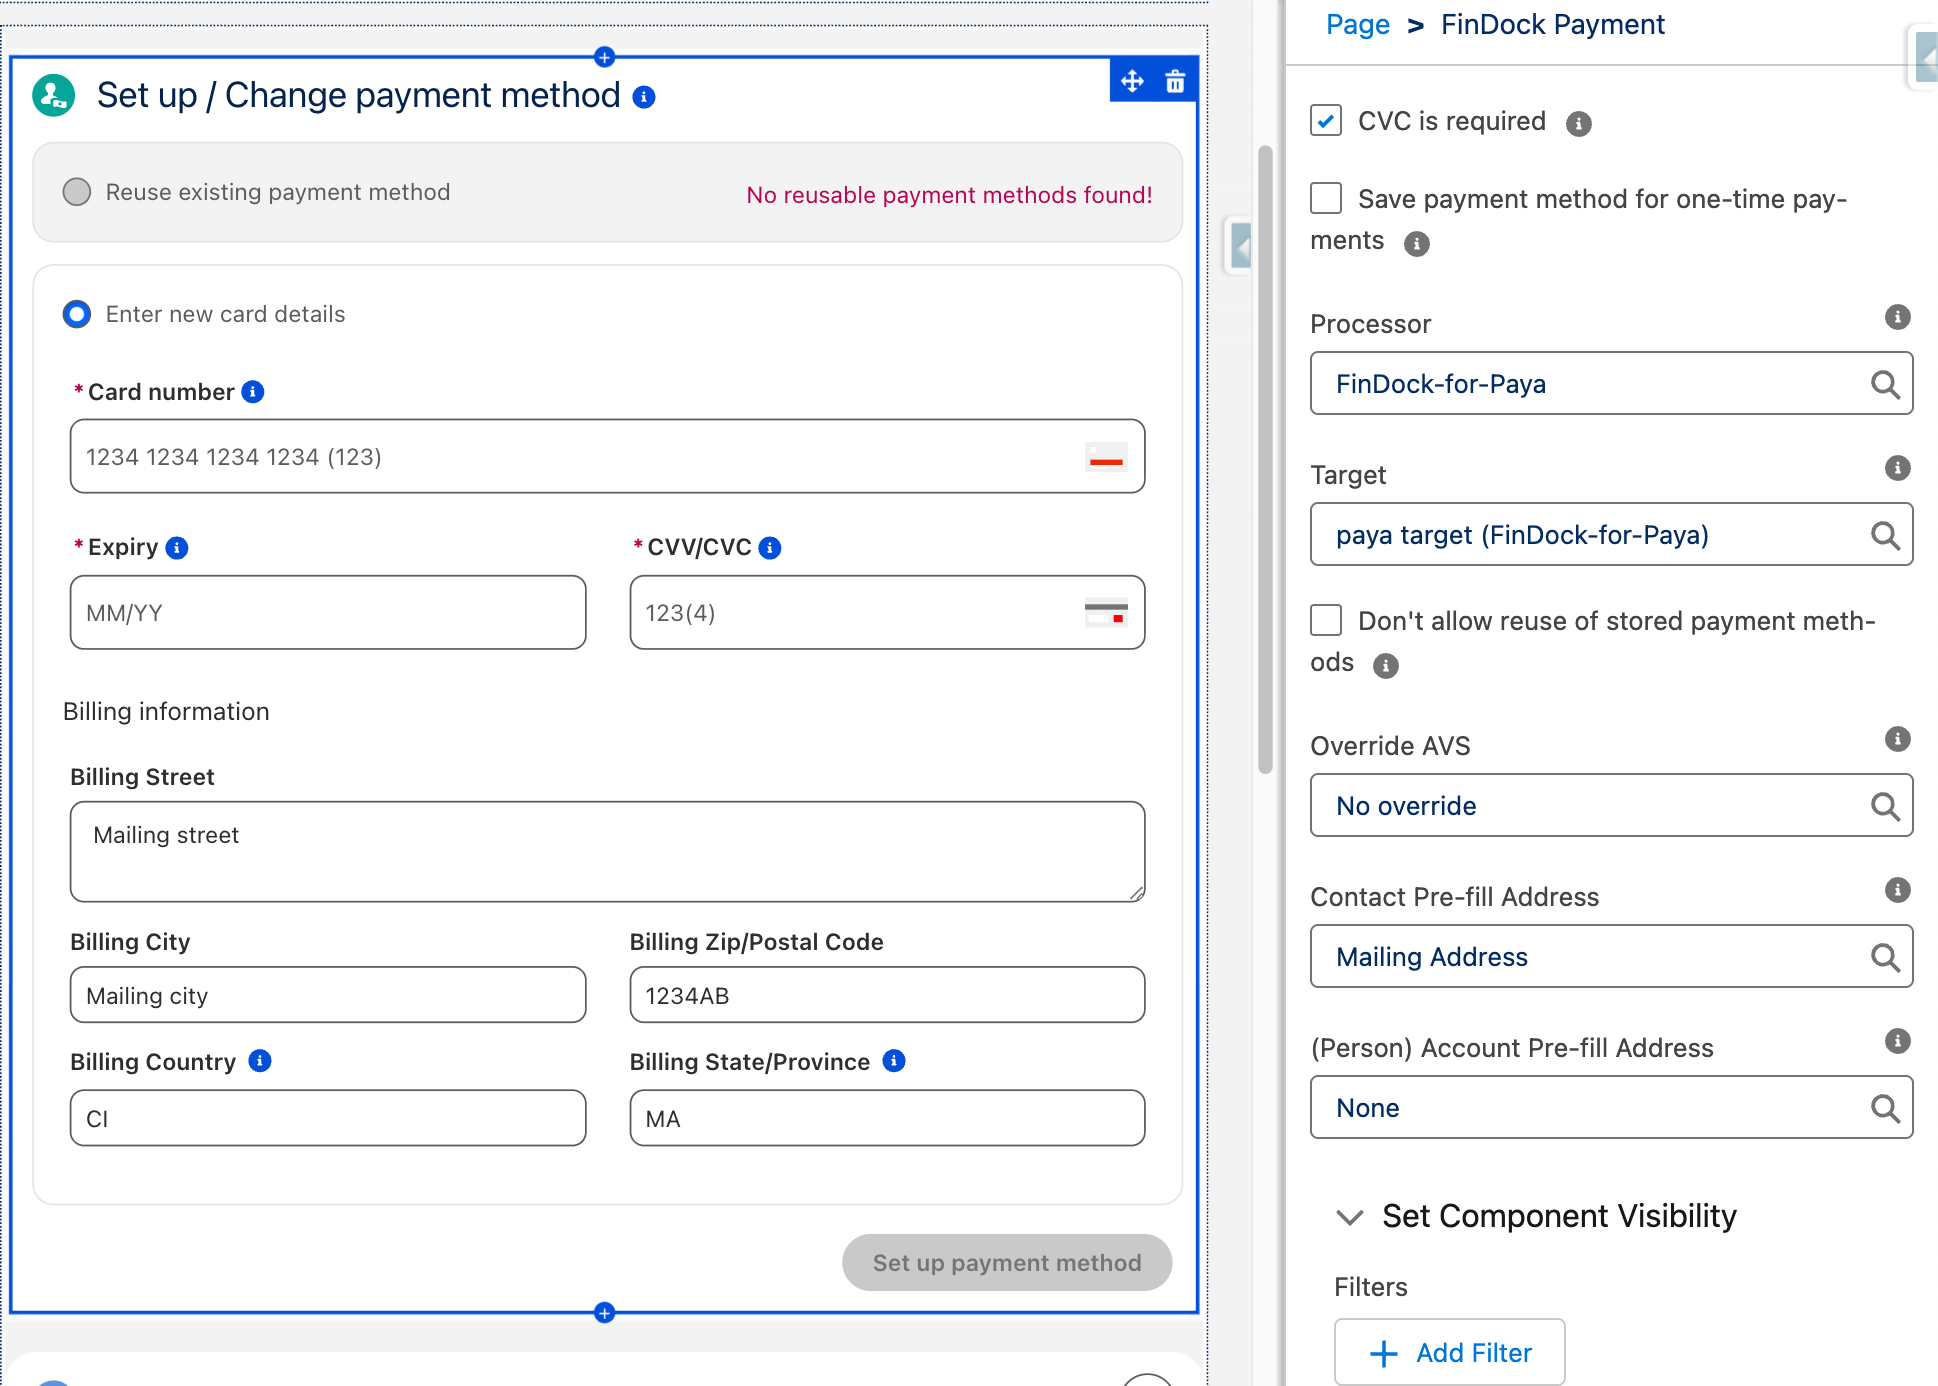Click the info icon next to Processor
Screen dimensions: 1938x1386
pyautogui.click(x=1898, y=317)
